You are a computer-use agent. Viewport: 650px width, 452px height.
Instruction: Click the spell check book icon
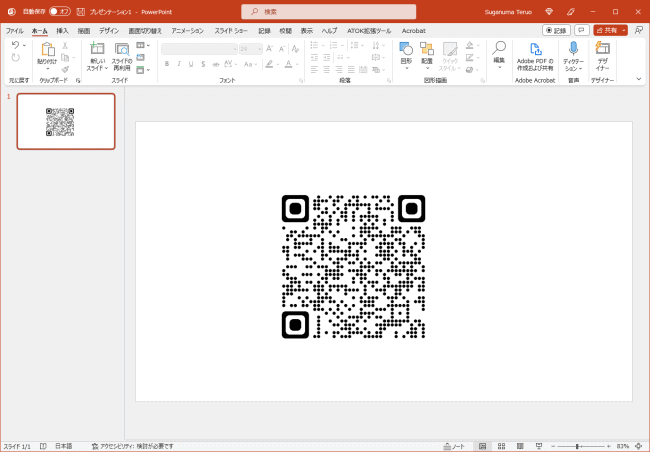tap(43, 446)
